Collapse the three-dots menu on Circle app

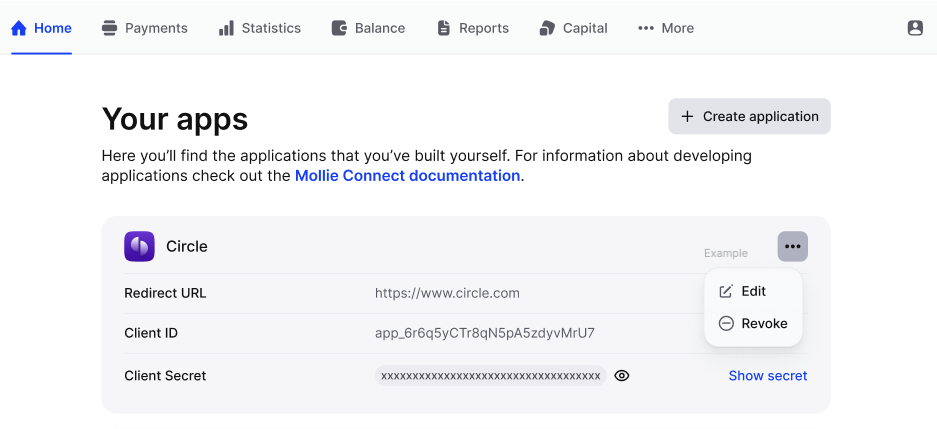(792, 246)
